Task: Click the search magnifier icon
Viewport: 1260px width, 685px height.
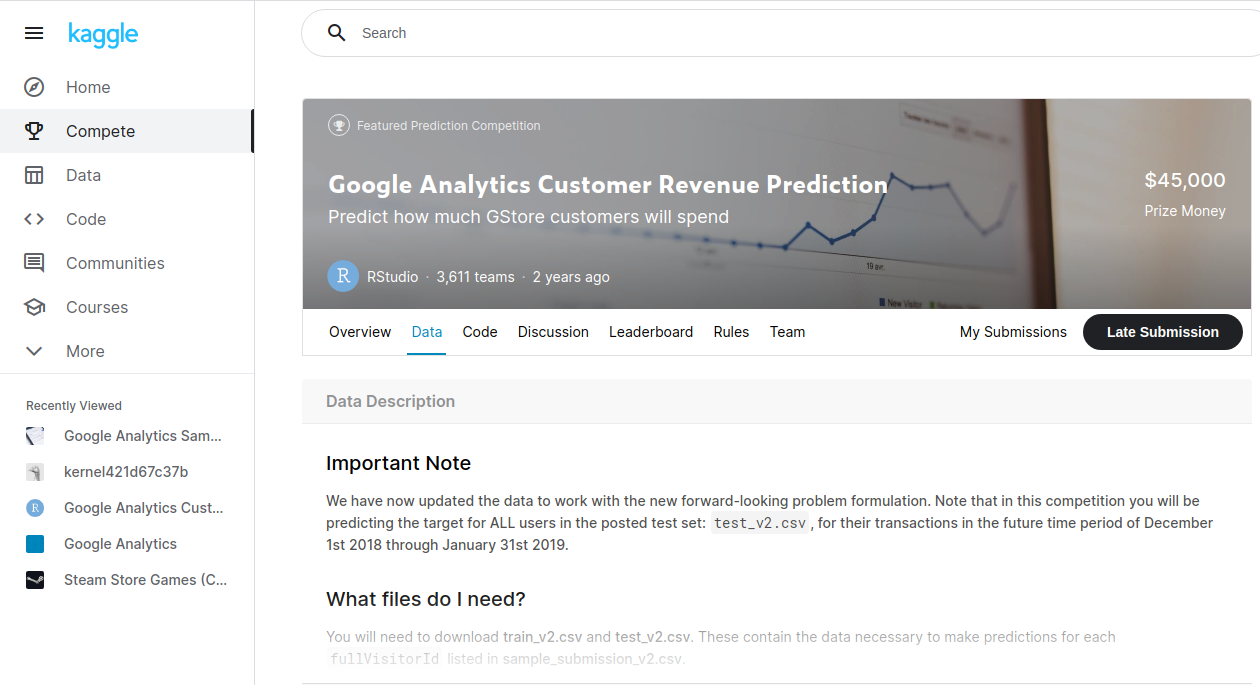Action: click(x=337, y=33)
